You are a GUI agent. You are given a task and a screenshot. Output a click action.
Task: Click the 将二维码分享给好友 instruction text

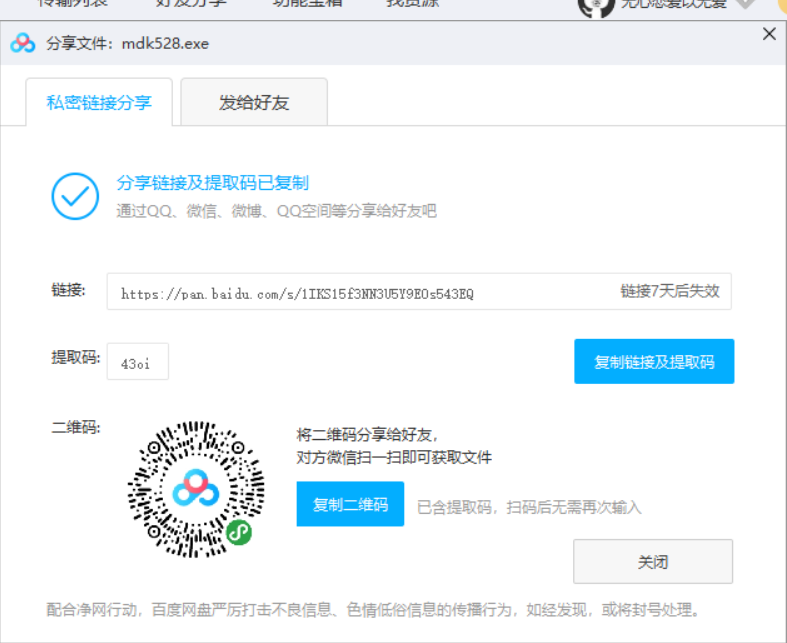pos(367,435)
